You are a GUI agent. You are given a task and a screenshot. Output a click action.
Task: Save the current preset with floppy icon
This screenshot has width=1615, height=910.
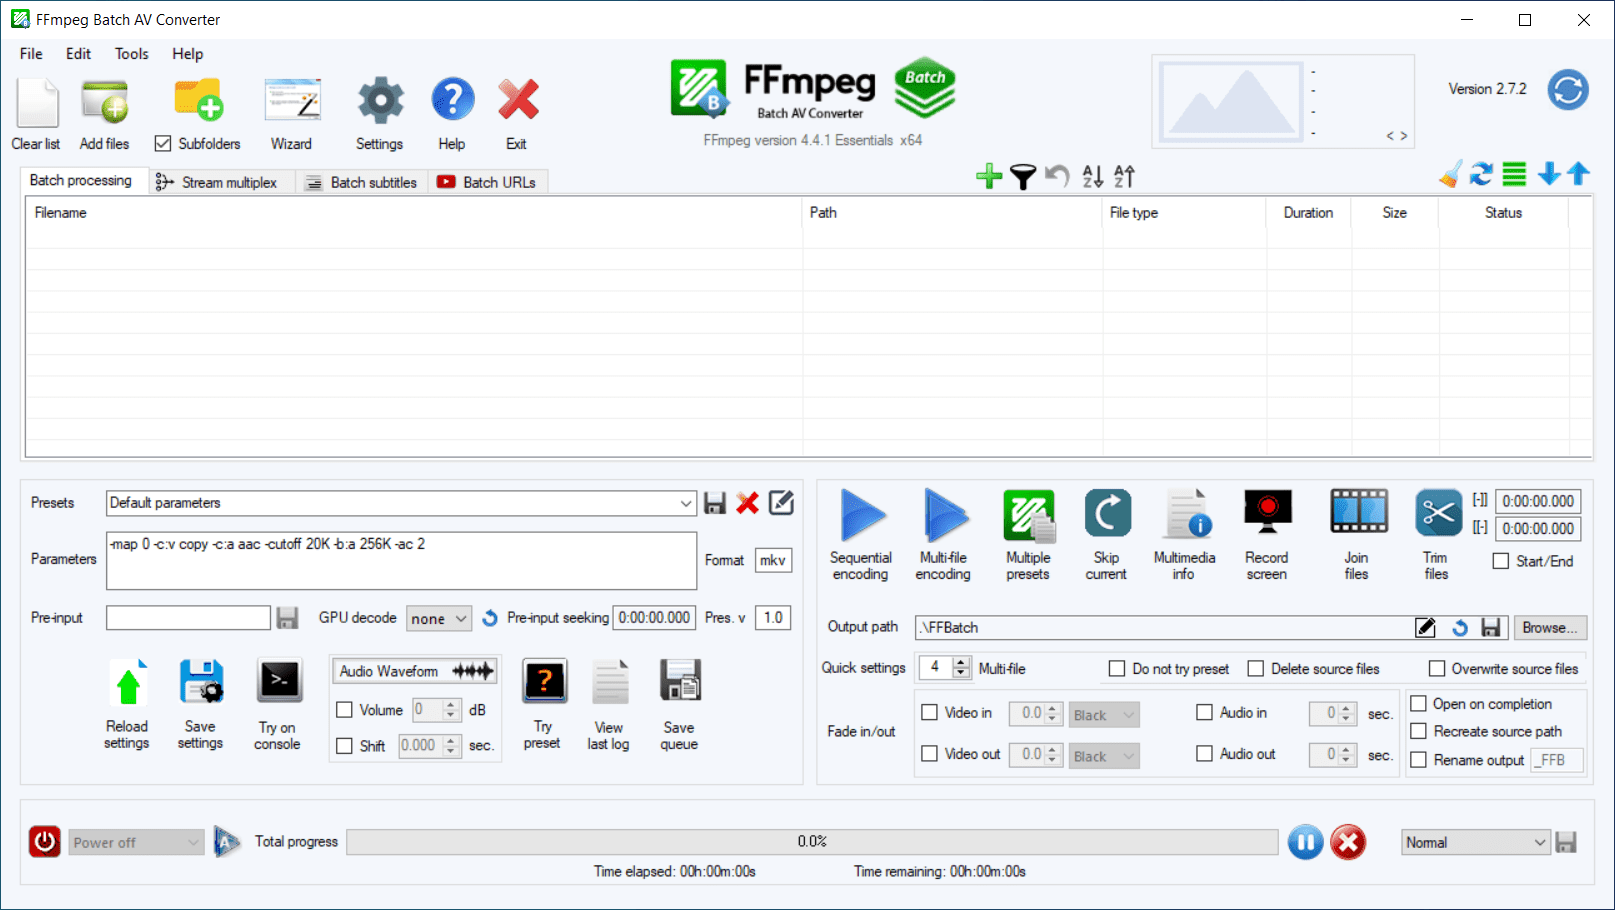pos(715,503)
